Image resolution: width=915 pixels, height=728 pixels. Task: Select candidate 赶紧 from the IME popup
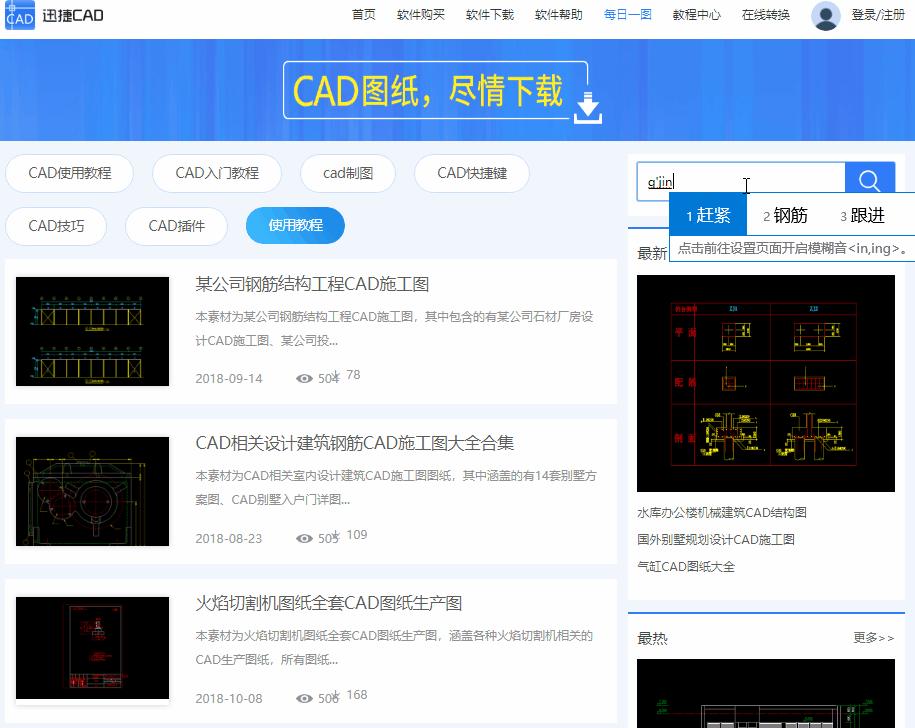tap(709, 214)
